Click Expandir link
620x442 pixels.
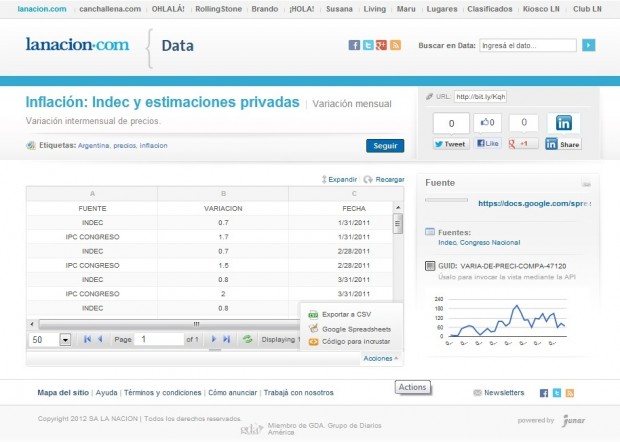coord(339,179)
